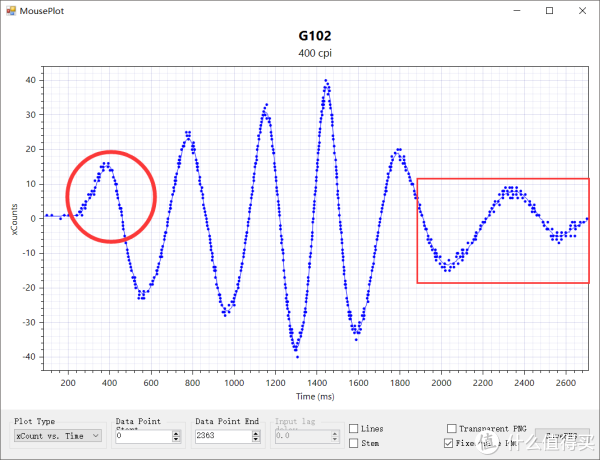Enable the Lines checkbox

354,429
